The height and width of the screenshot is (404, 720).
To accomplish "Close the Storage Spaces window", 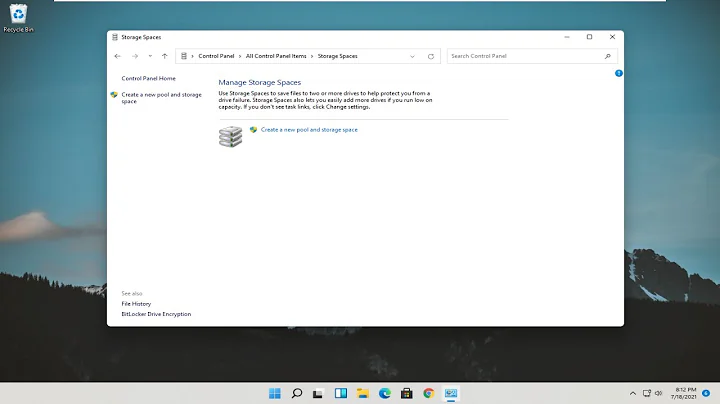I will point(612,37).
